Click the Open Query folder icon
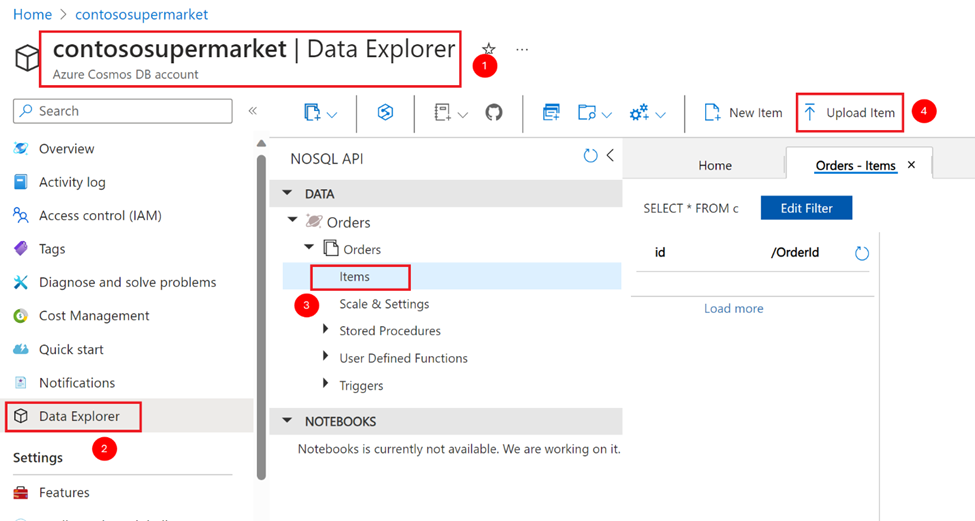 586,113
